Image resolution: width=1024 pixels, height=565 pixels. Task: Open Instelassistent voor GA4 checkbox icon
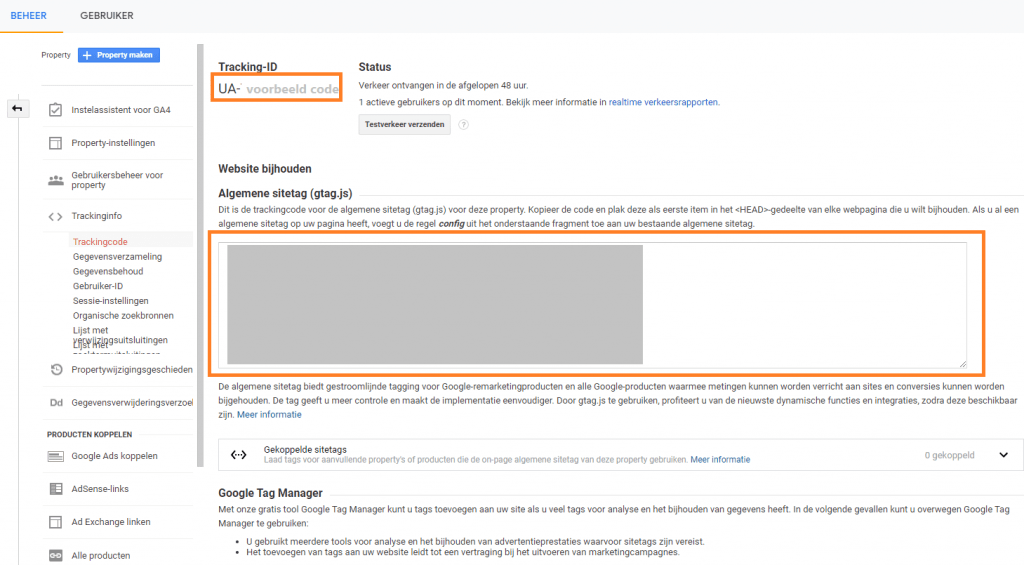(56, 109)
